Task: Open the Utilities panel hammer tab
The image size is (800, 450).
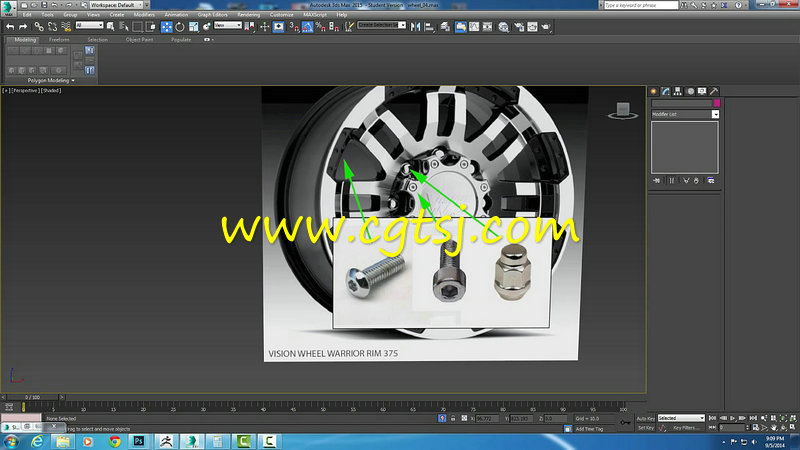Action: click(714, 91)
